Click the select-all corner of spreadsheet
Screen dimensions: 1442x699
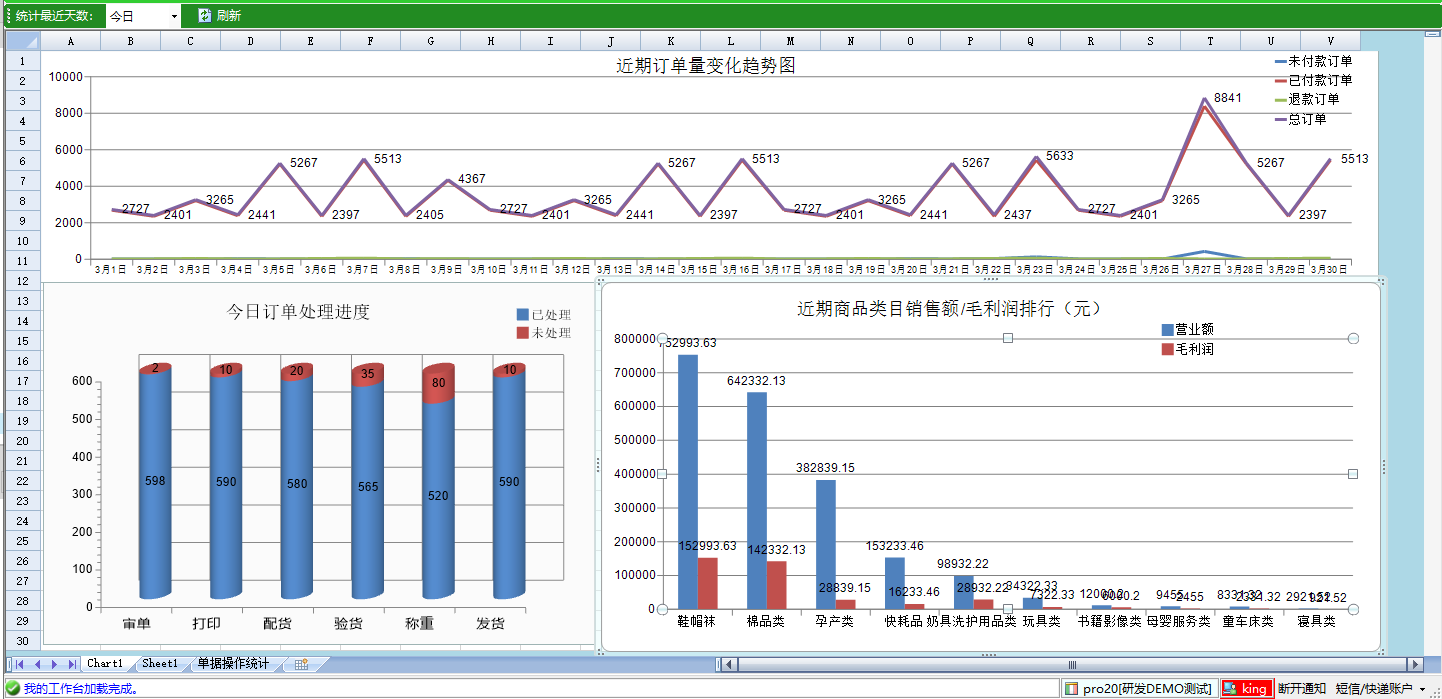pos(23,41)
